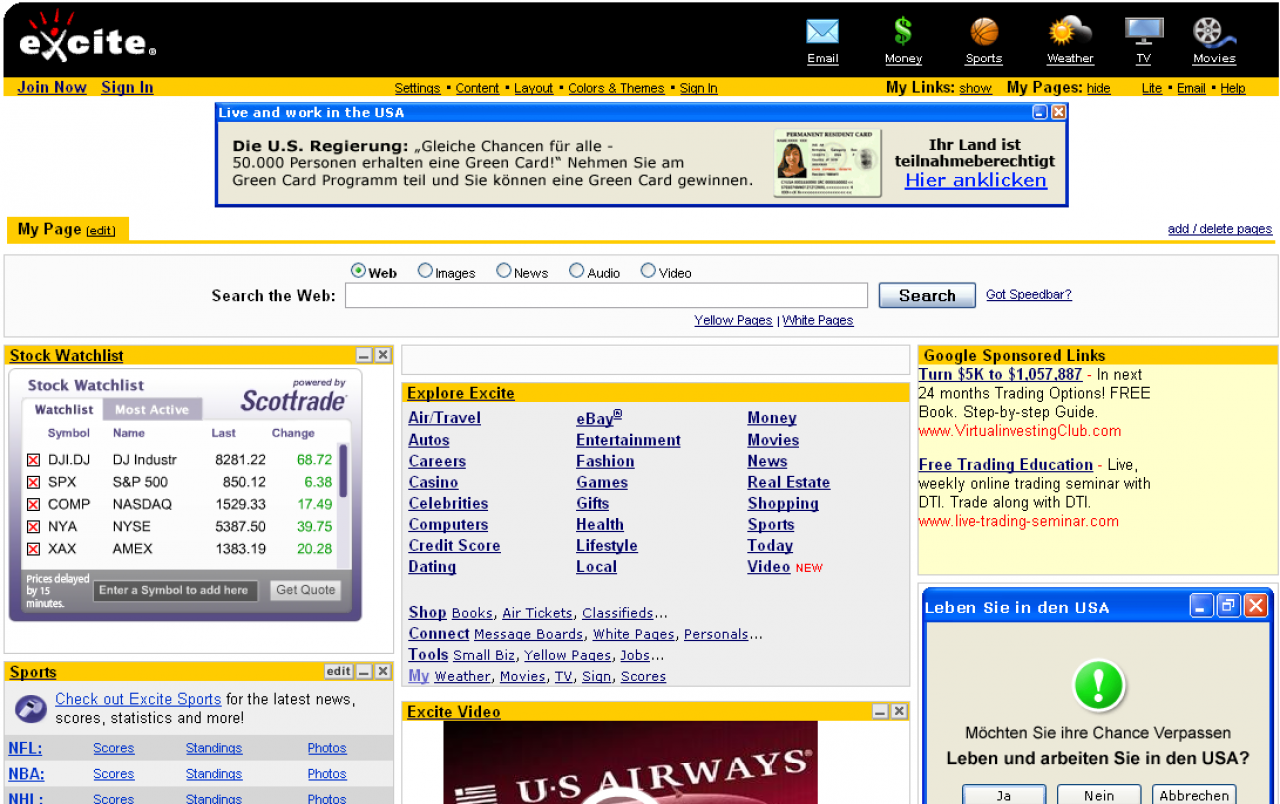Image resolution: width=1280 pixels, height=804 pixels.
Task: Click the Join Now link
Action: [x=52, y=87]
